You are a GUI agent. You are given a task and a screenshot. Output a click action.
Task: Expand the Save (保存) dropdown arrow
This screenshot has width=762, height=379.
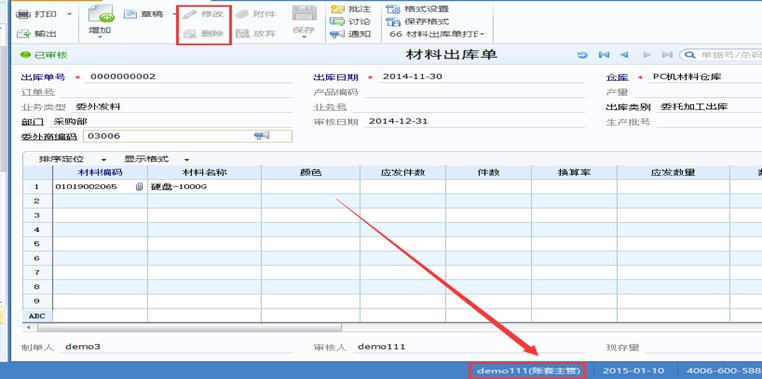(304, 38)
